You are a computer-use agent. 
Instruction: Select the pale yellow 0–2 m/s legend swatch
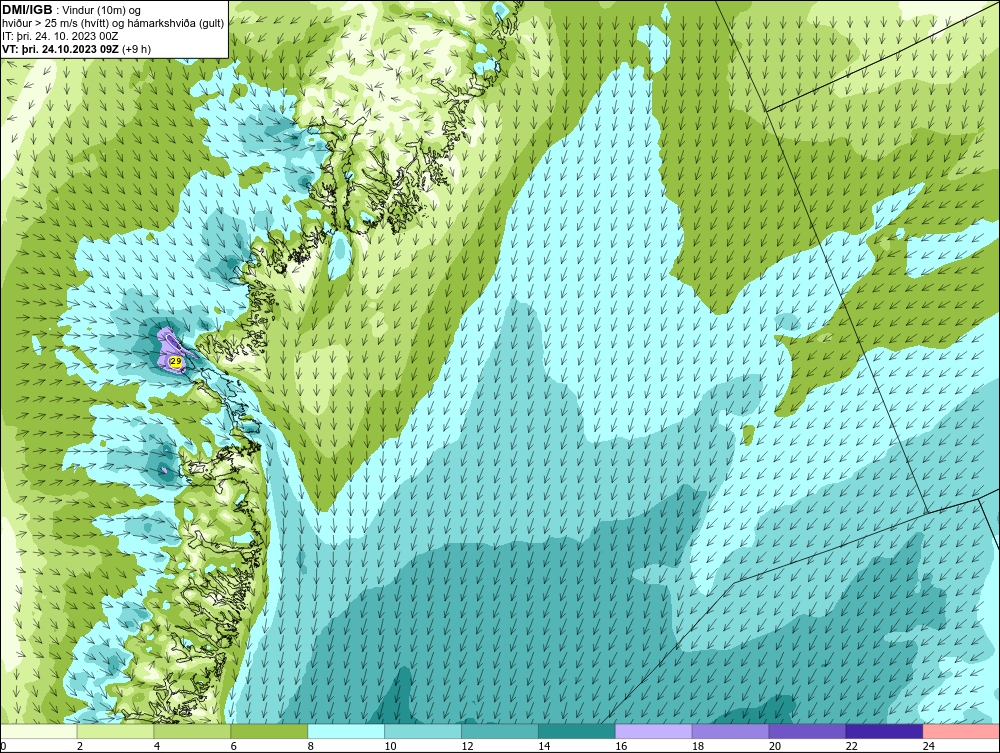click(x=38, y=731)
